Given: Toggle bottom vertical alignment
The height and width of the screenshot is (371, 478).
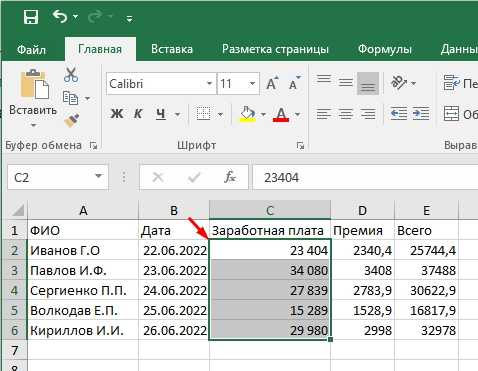Looking at the screenshot, I should pos(368,84).
